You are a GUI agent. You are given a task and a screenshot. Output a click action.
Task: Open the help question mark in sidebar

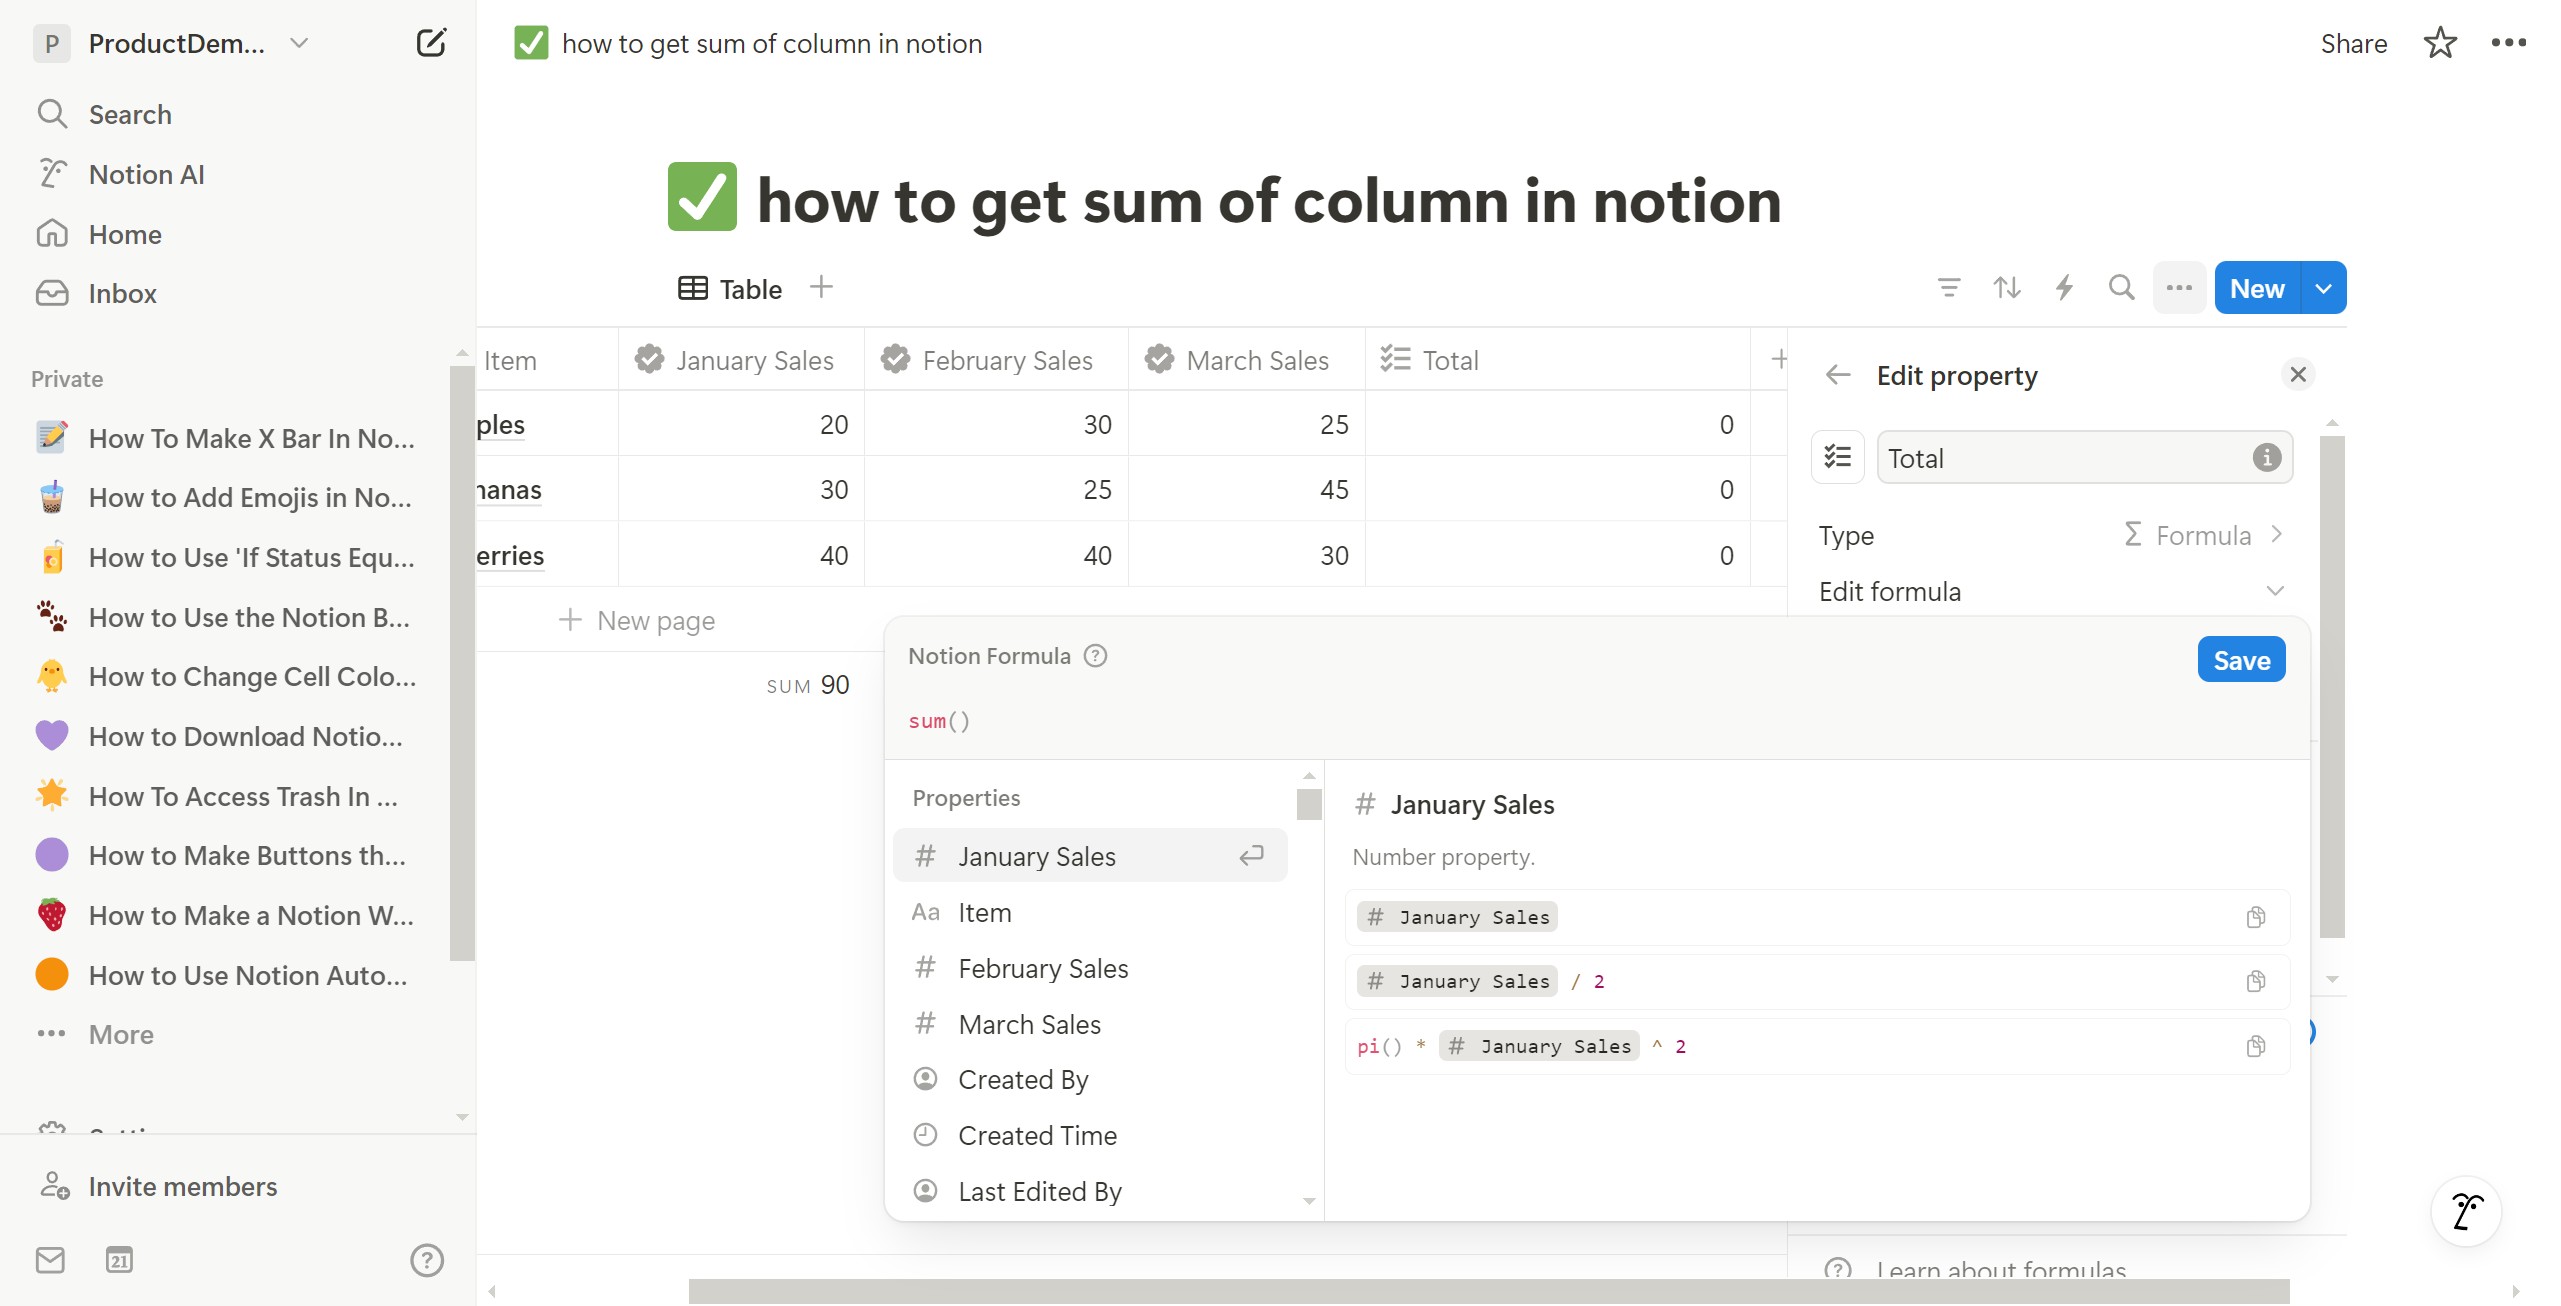427,1260
